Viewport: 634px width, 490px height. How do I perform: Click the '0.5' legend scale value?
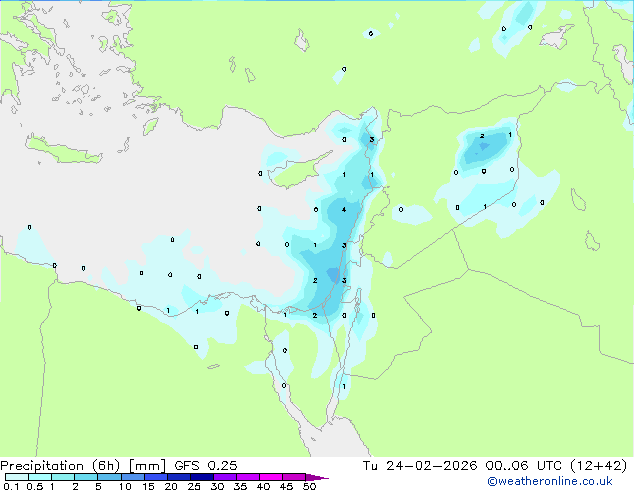click(x=35, y=486)
